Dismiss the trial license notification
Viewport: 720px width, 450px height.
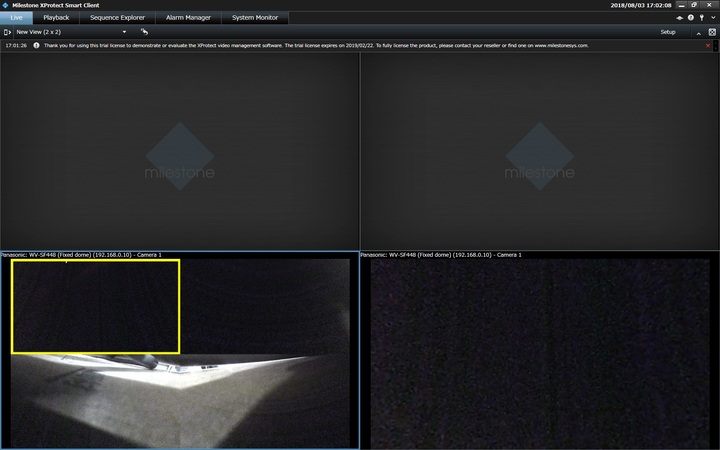point(708,46)
